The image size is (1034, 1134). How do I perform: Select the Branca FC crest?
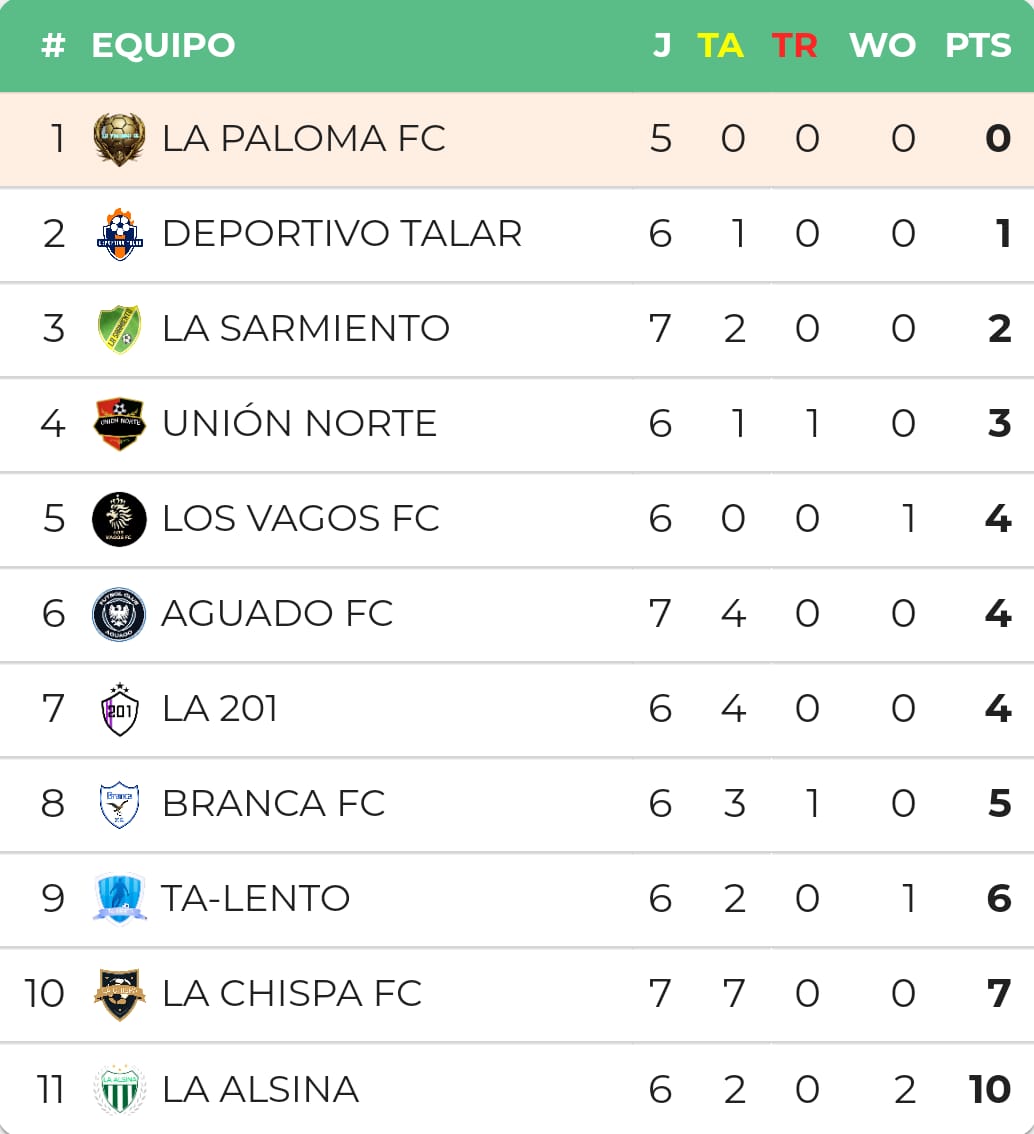(x=119, y=804)
